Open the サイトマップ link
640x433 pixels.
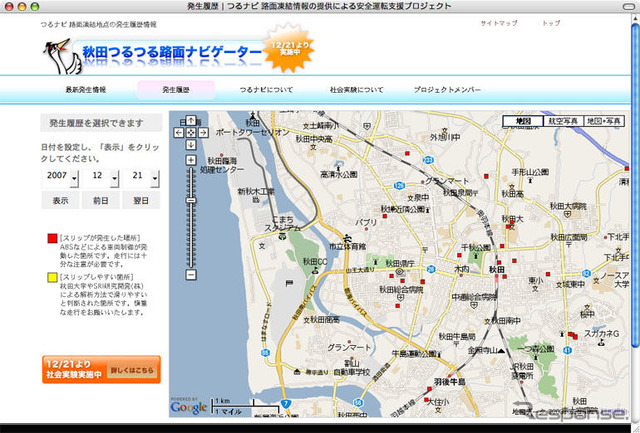[499, 23]
